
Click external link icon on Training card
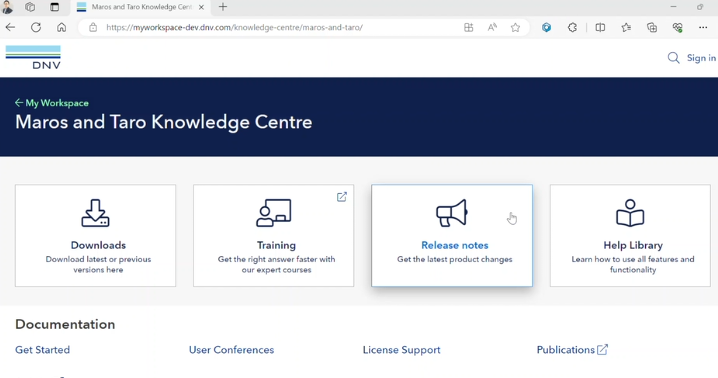click(x=342, y=197)
